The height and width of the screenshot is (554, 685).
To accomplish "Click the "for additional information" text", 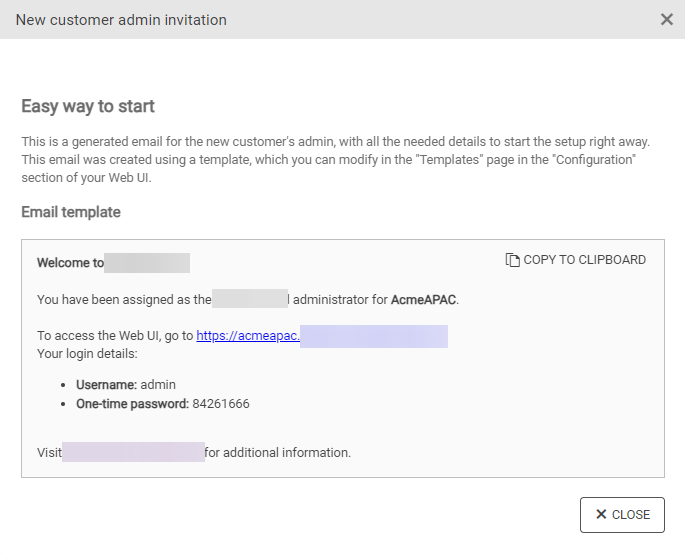I will tap(278, 452).
